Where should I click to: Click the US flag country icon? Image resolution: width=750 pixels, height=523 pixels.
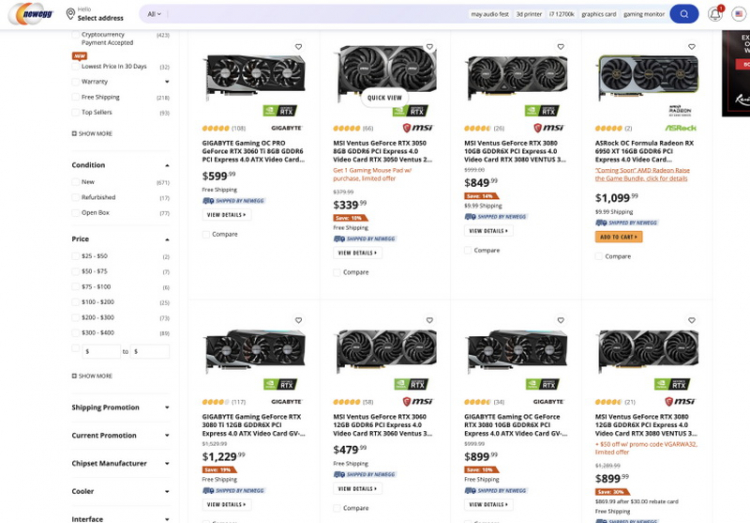[x=738, y=14]
